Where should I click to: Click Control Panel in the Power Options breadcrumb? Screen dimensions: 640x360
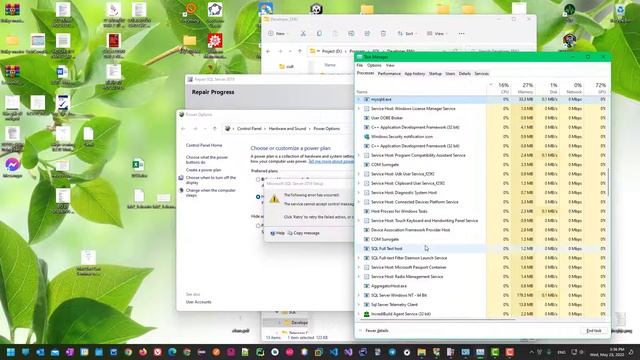[249, 129]
